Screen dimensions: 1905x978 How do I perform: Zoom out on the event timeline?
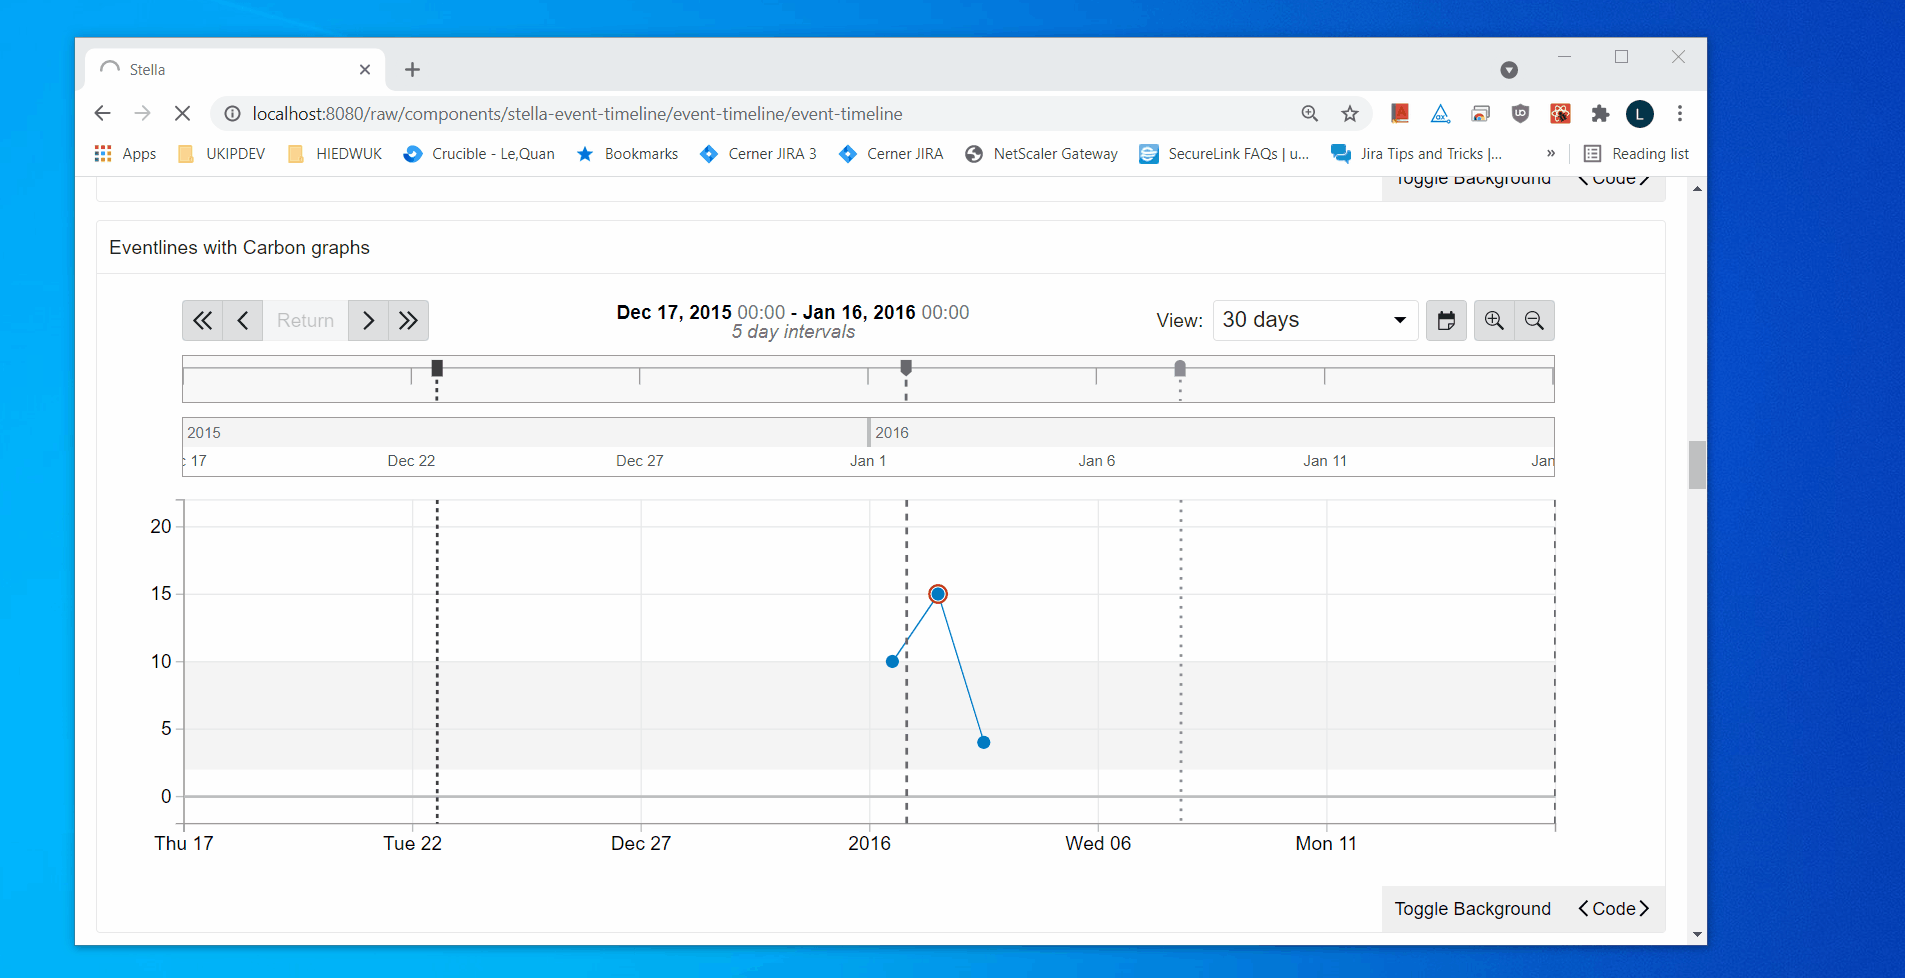[x=1534, y=320]
